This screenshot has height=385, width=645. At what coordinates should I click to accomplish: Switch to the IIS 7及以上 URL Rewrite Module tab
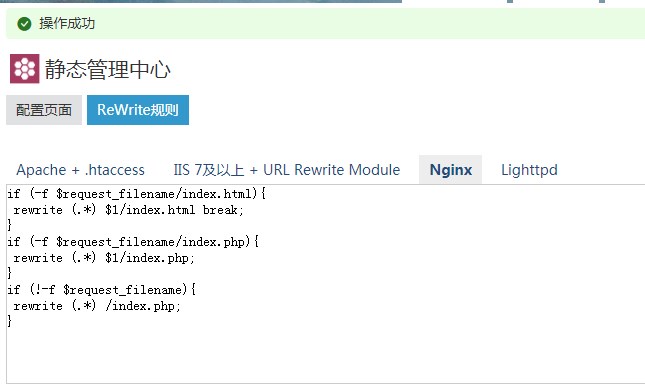(x=286, y=170)
